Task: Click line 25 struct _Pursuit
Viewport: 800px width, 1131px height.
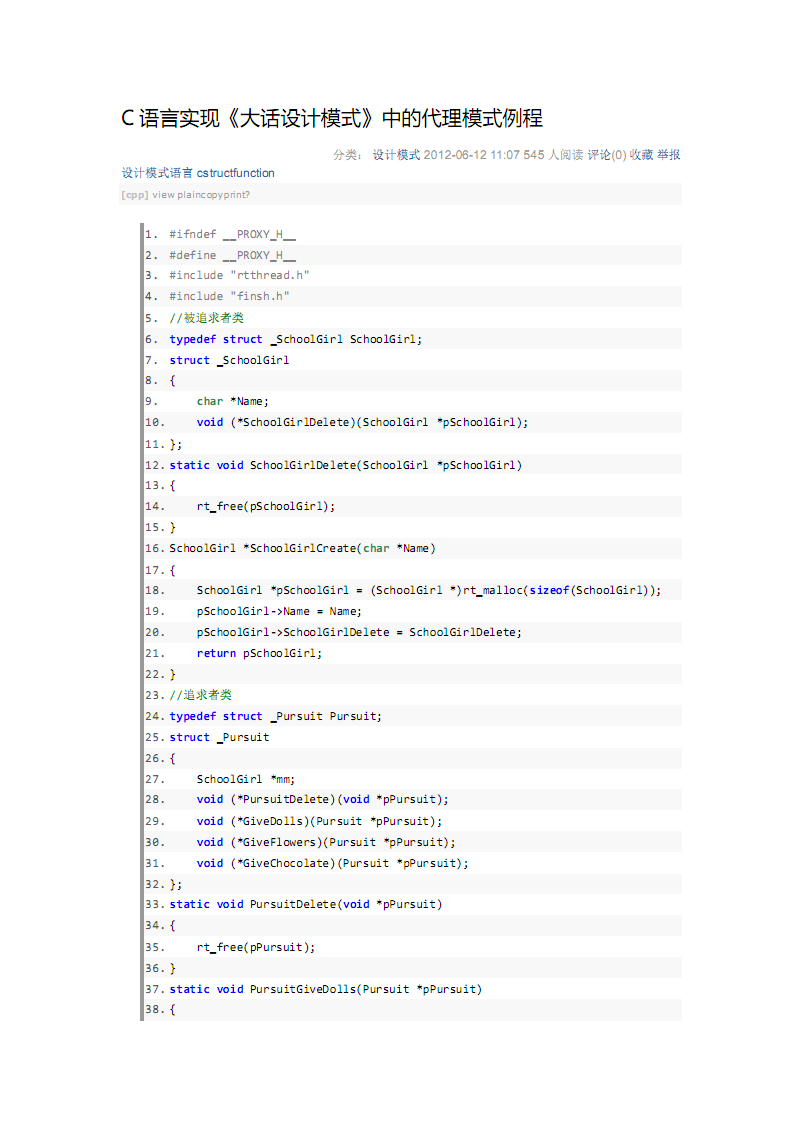Action: point(219,737)
